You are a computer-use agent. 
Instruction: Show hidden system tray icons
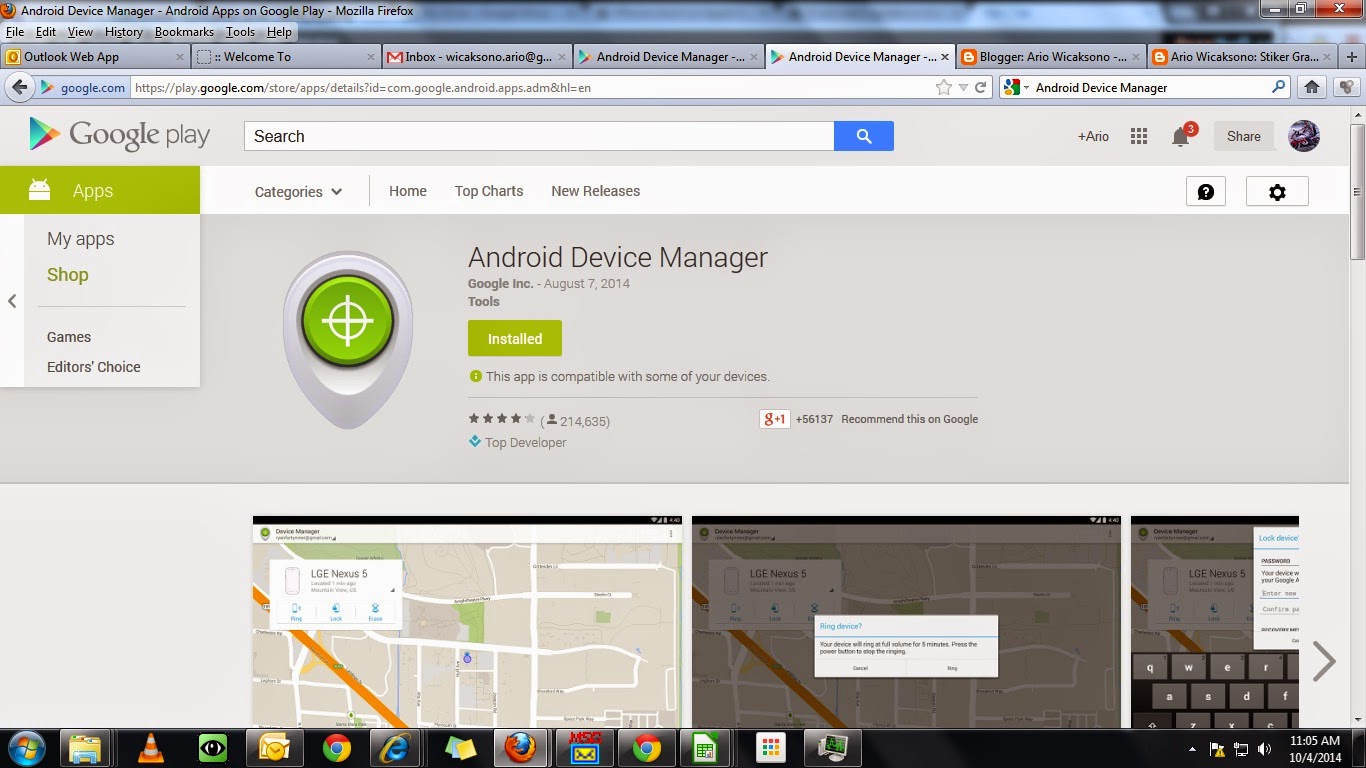click(1192, 748)
